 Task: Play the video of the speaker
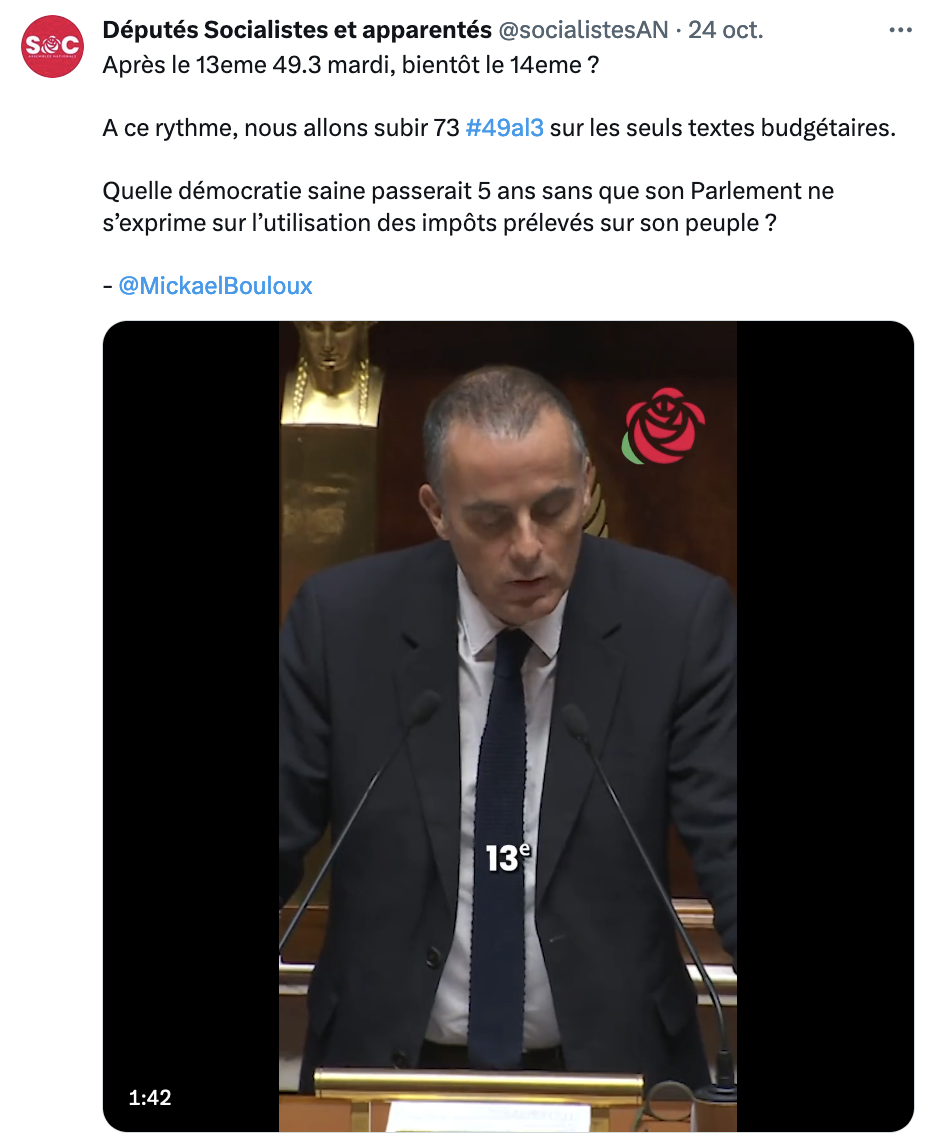coord(508,726)
